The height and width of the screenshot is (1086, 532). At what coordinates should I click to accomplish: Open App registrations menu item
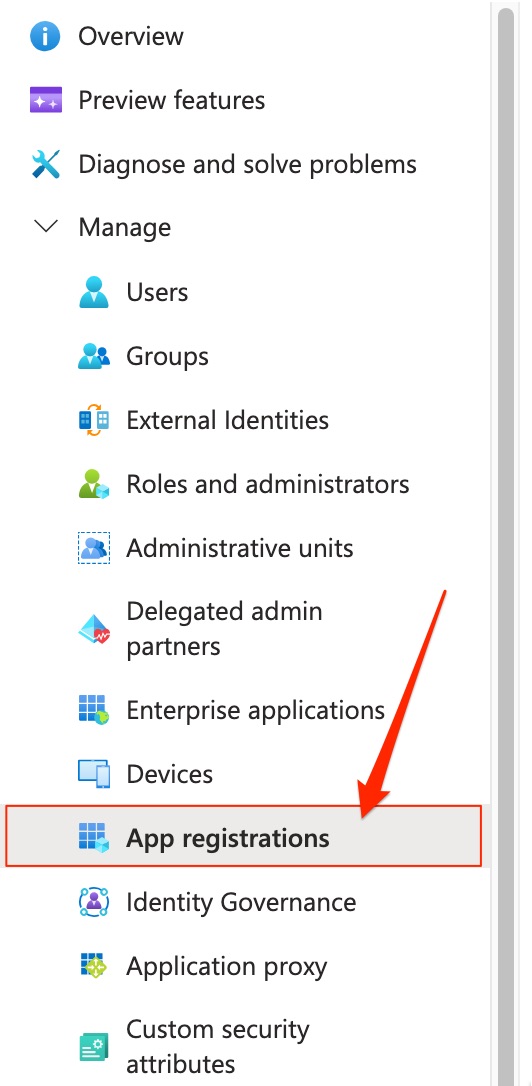(x=243, y=837)
